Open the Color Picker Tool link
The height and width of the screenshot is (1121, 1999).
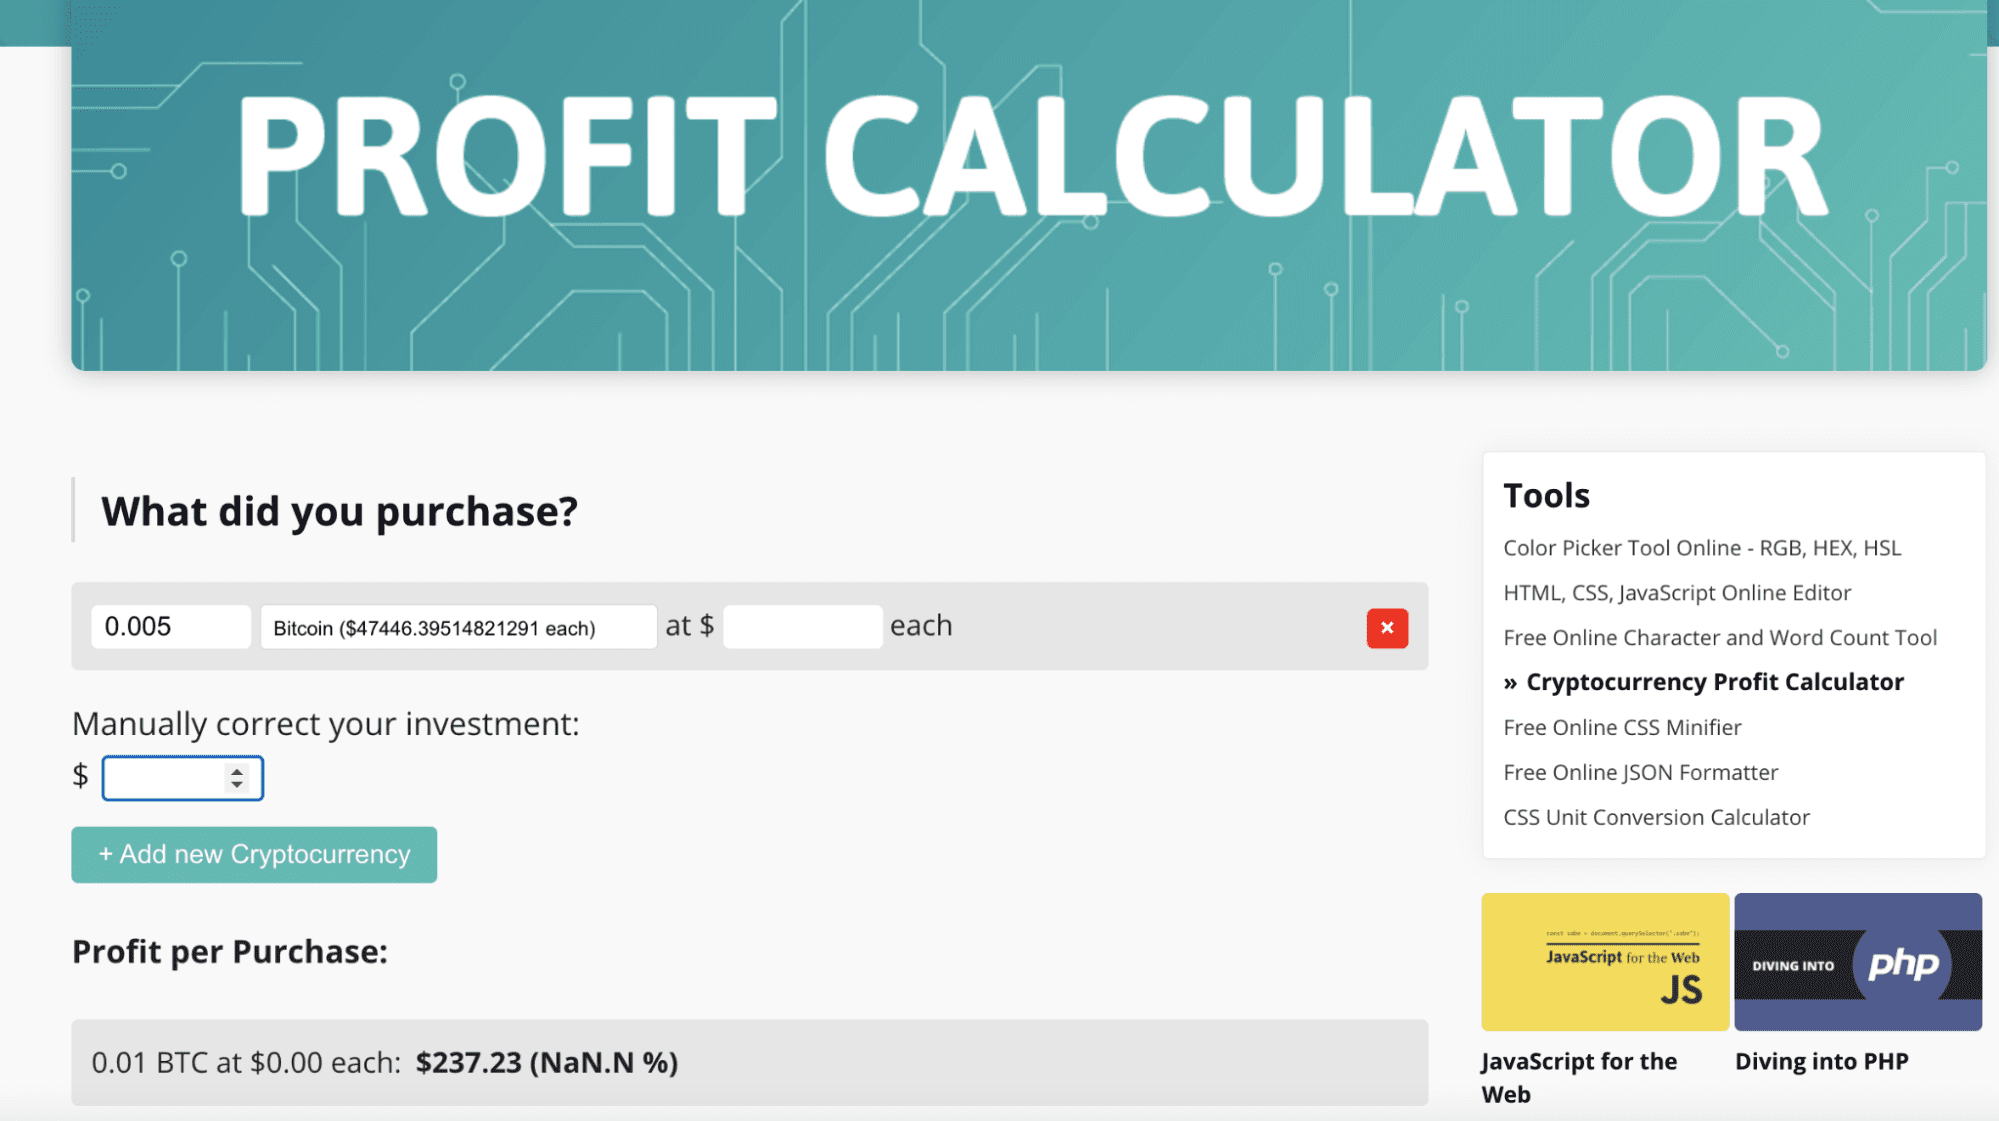point(1701,547)
